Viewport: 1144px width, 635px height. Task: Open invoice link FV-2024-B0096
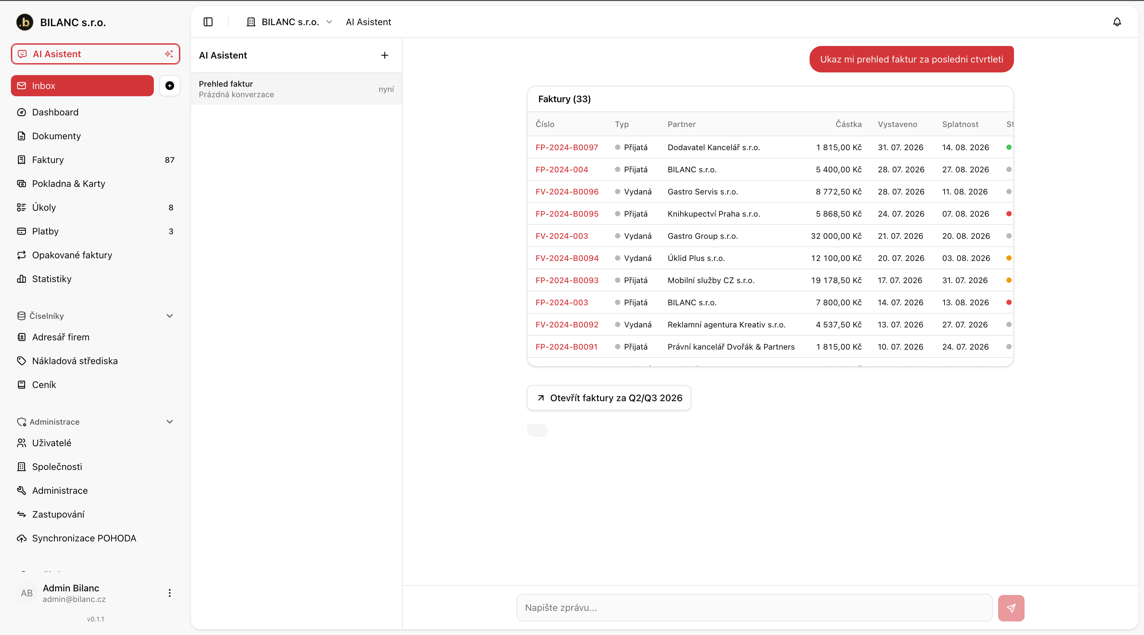coord(567,192)
